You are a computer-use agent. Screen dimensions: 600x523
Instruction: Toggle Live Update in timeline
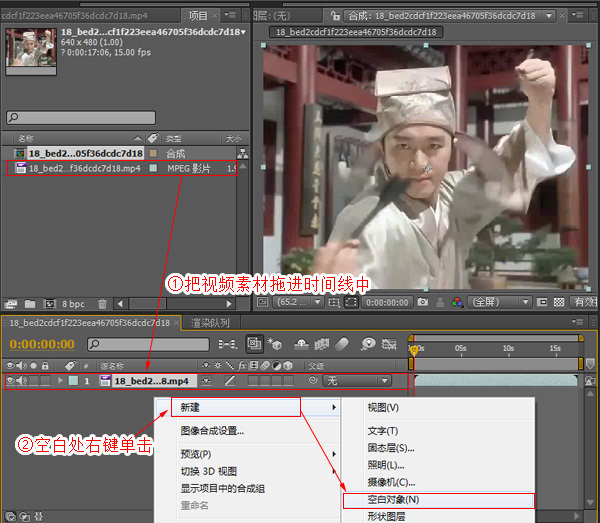click(x=254, y=344)
